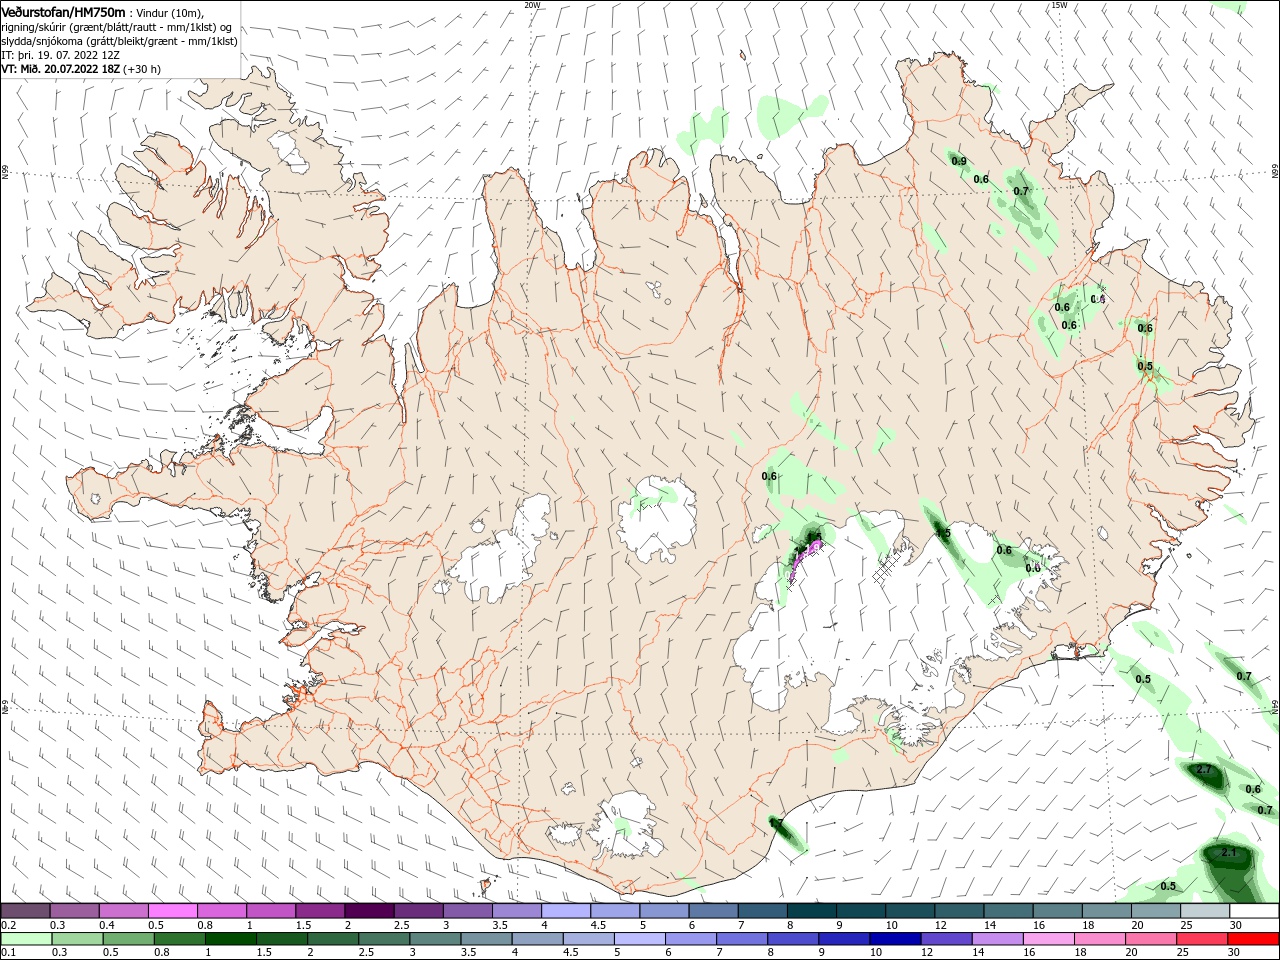Viewport: 1280px width, 960px height.
Task: Select the pale green 0.1 rain legend swatch
Action: [25, 939]
